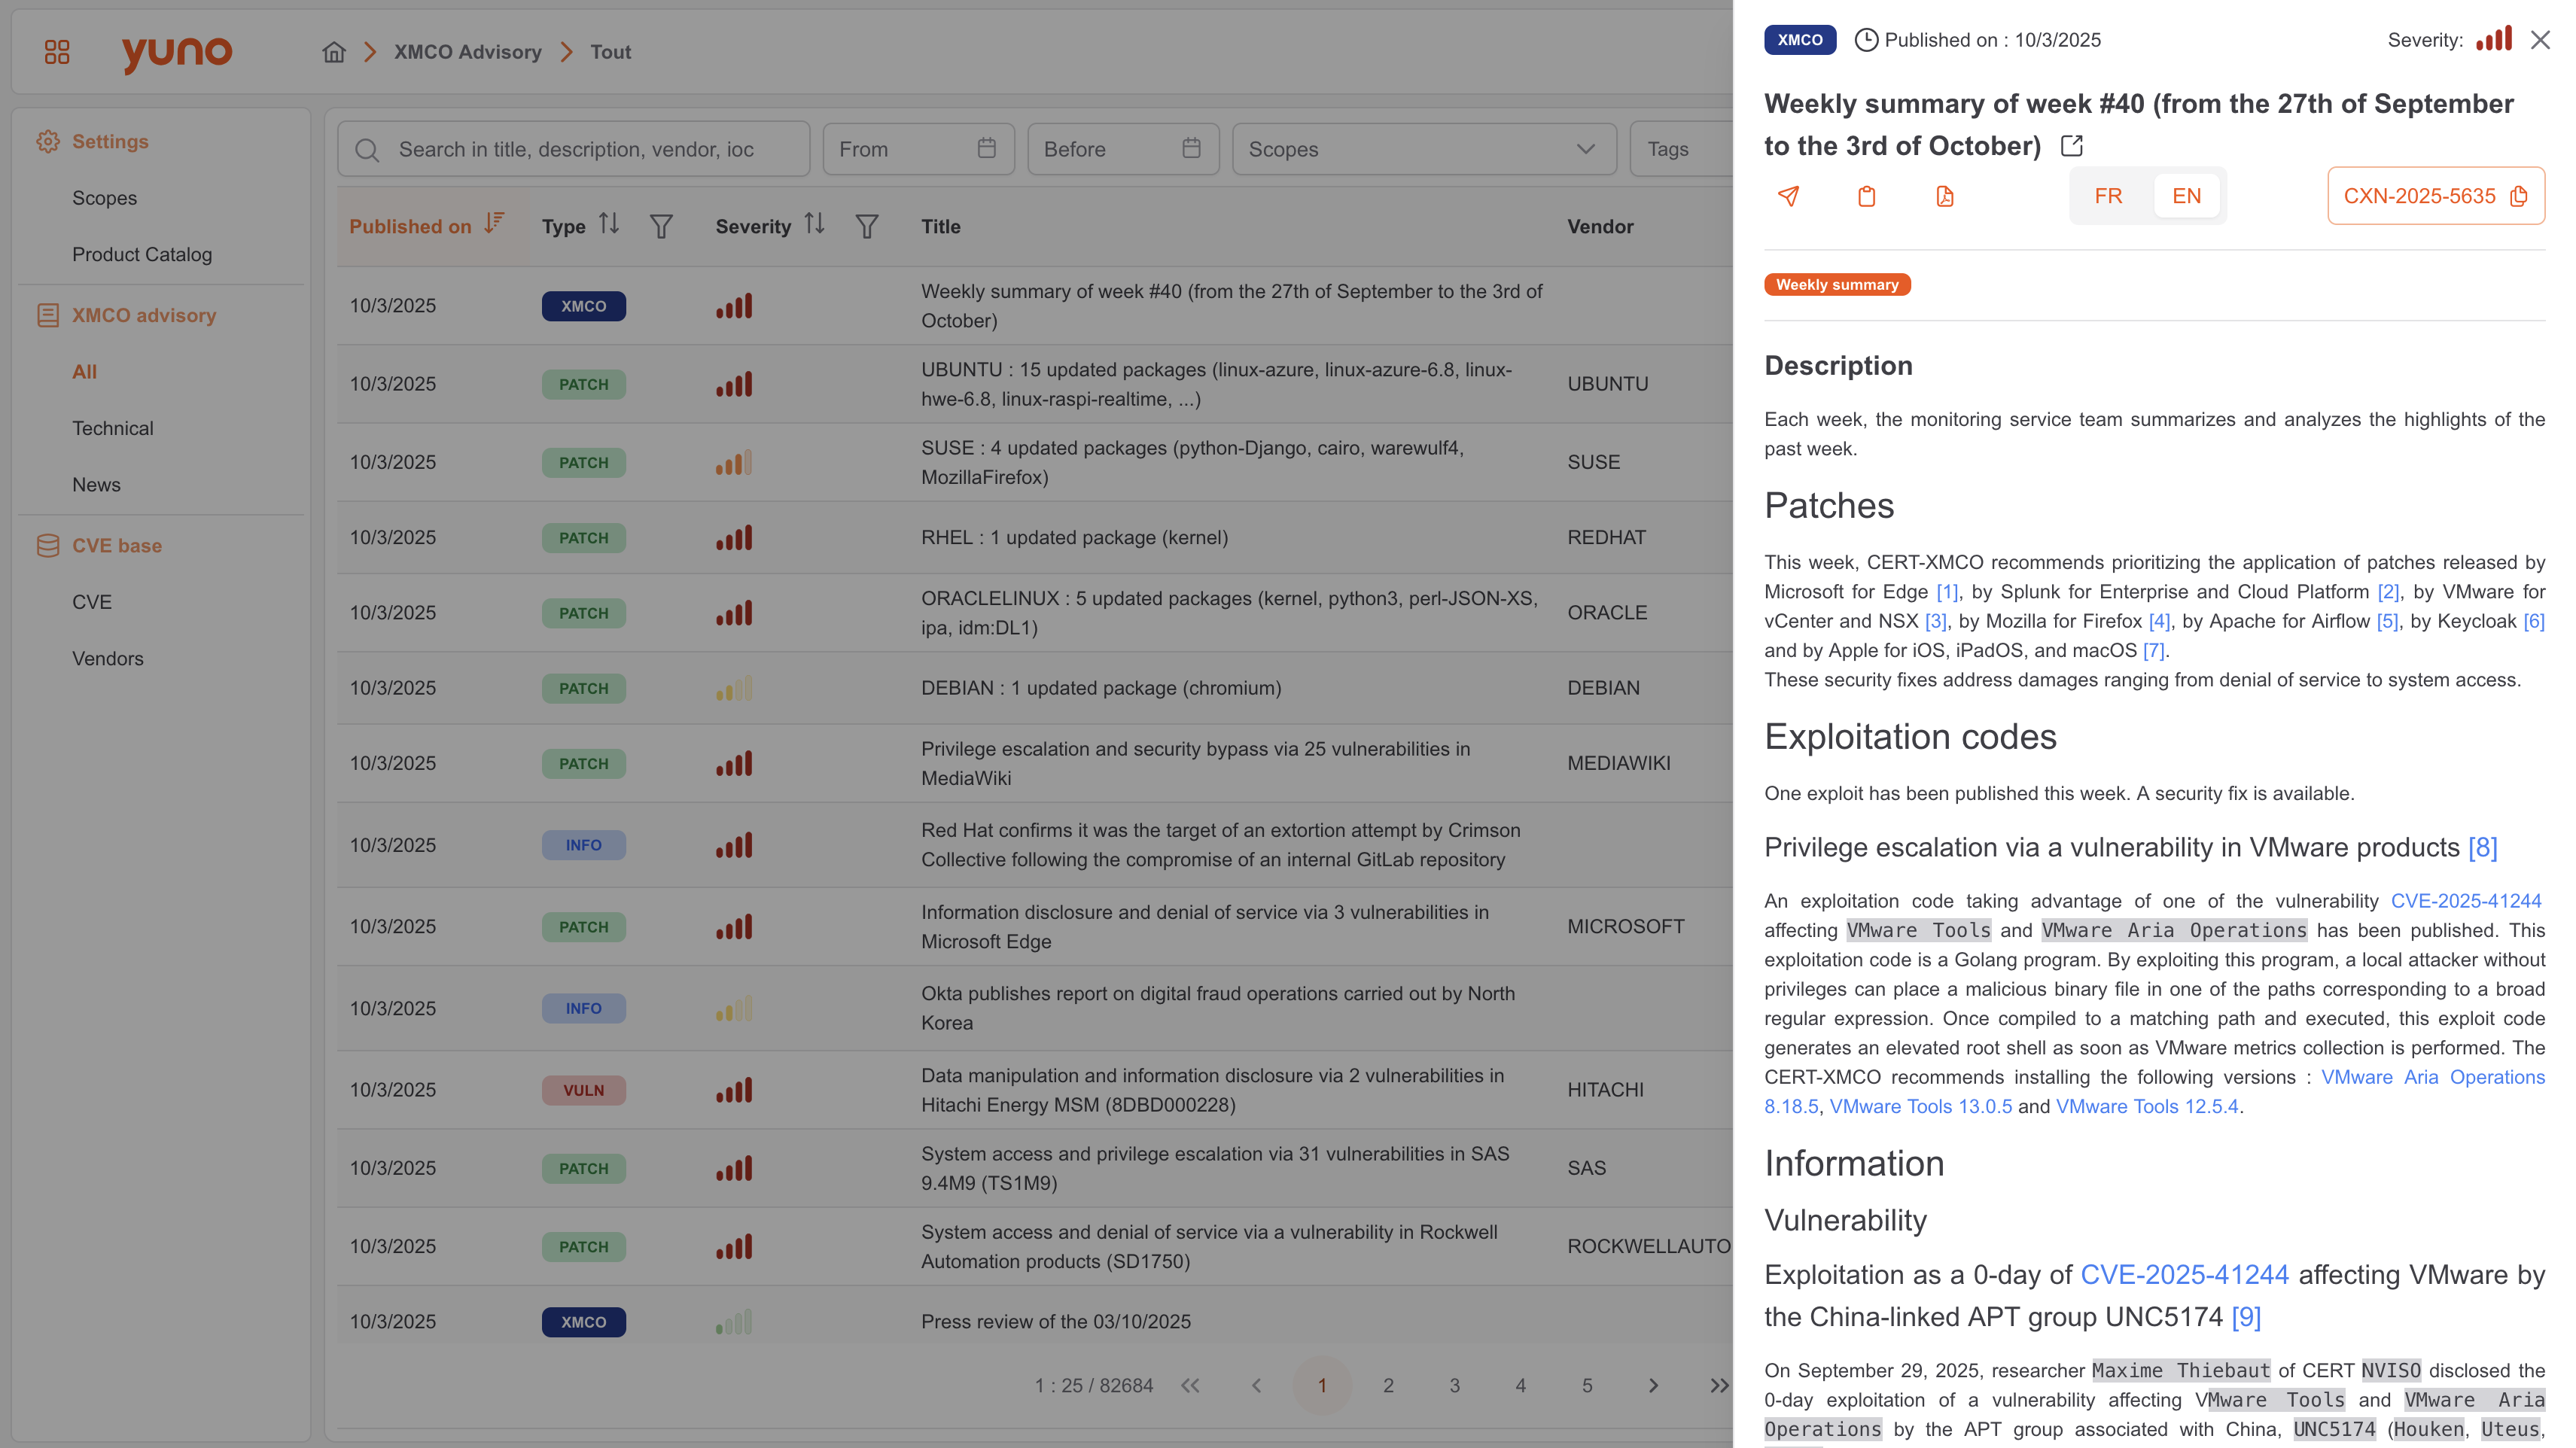Click the apps grid icon
Image resolution: width=2576 pixels, height=1448 pixels.
click(x=57, y=52)
